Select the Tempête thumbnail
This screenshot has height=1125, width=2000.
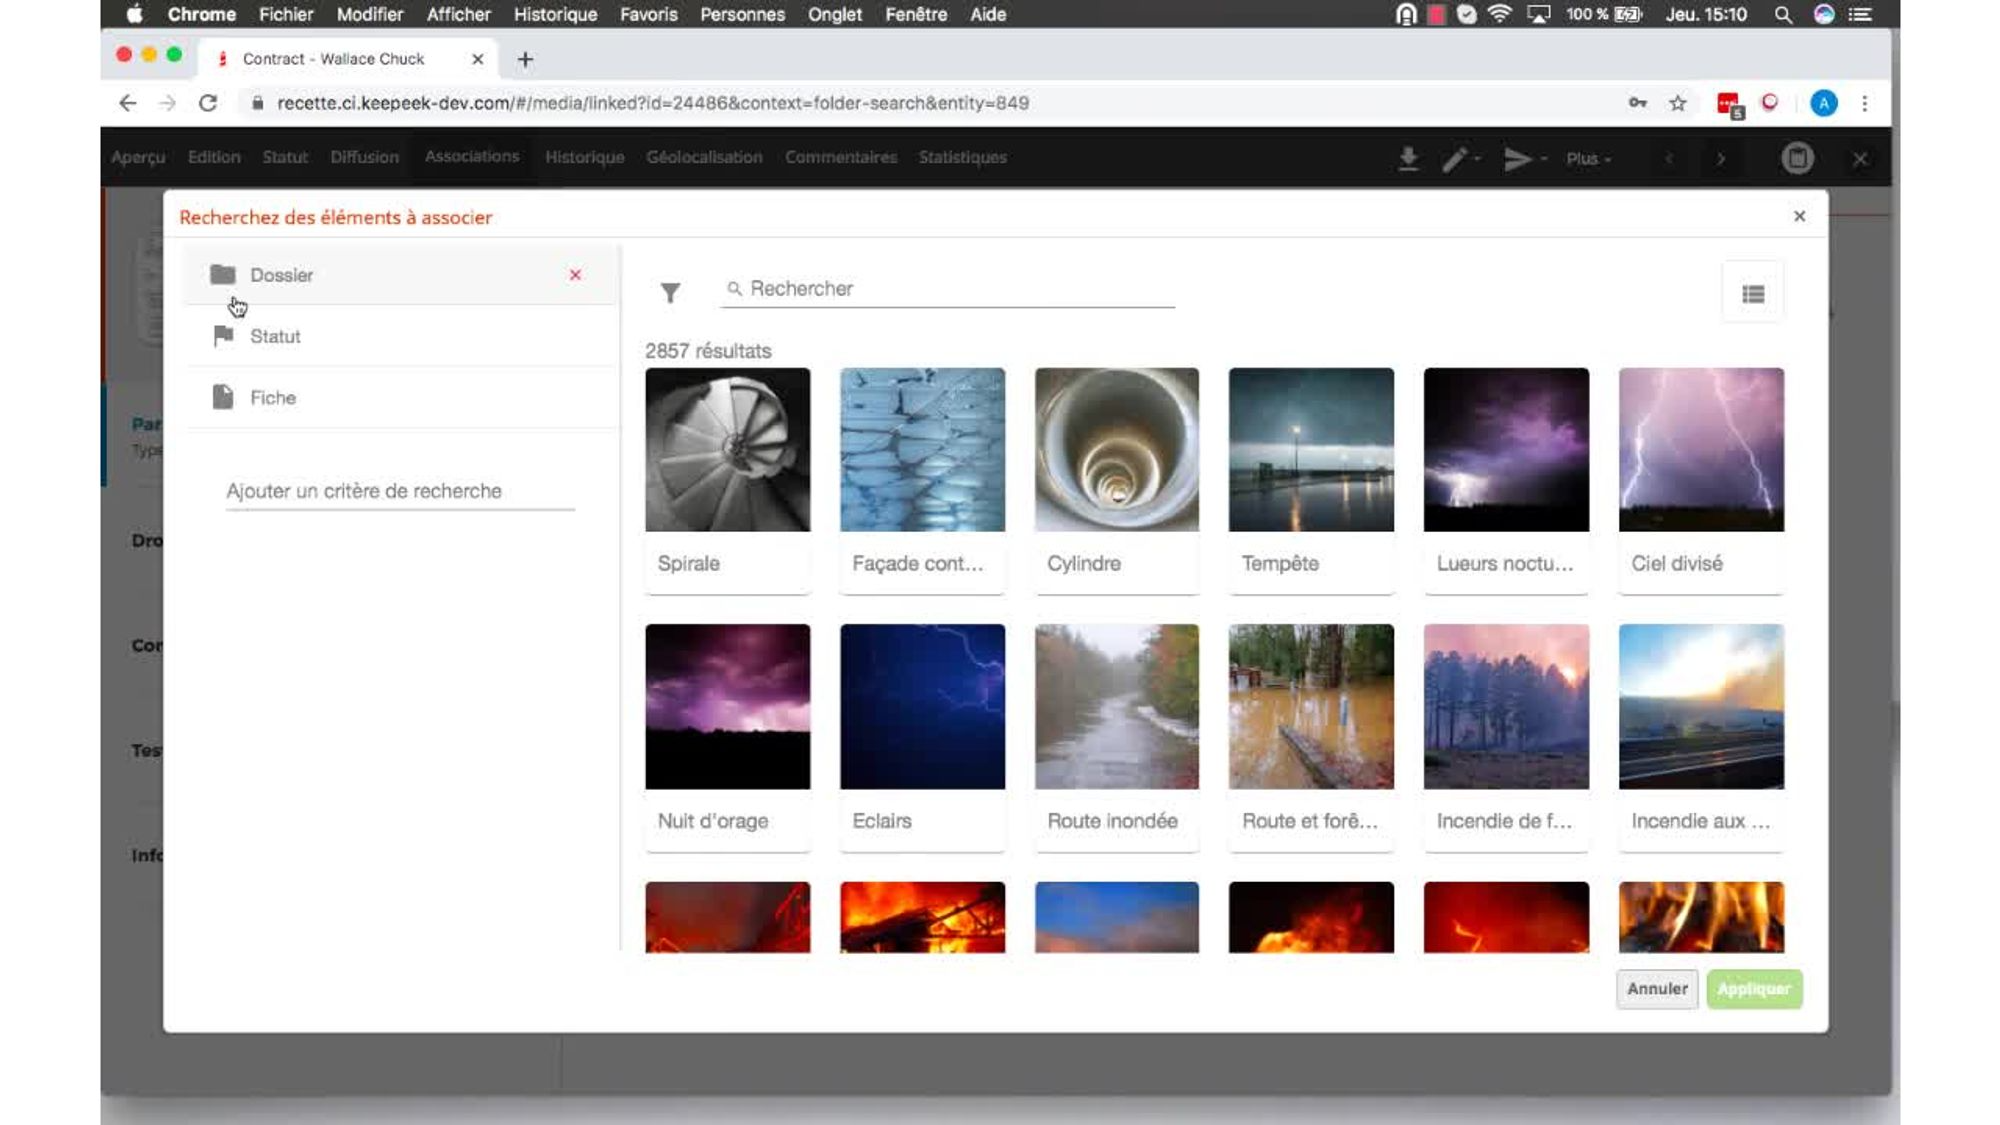(x=1310, y=450)
